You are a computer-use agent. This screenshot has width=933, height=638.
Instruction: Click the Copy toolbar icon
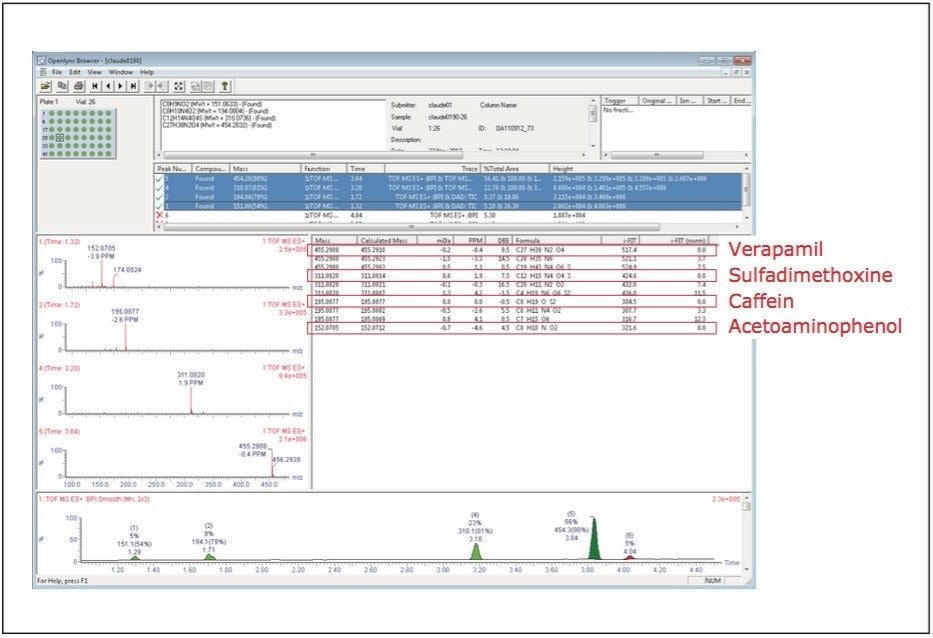pos(62,87)
